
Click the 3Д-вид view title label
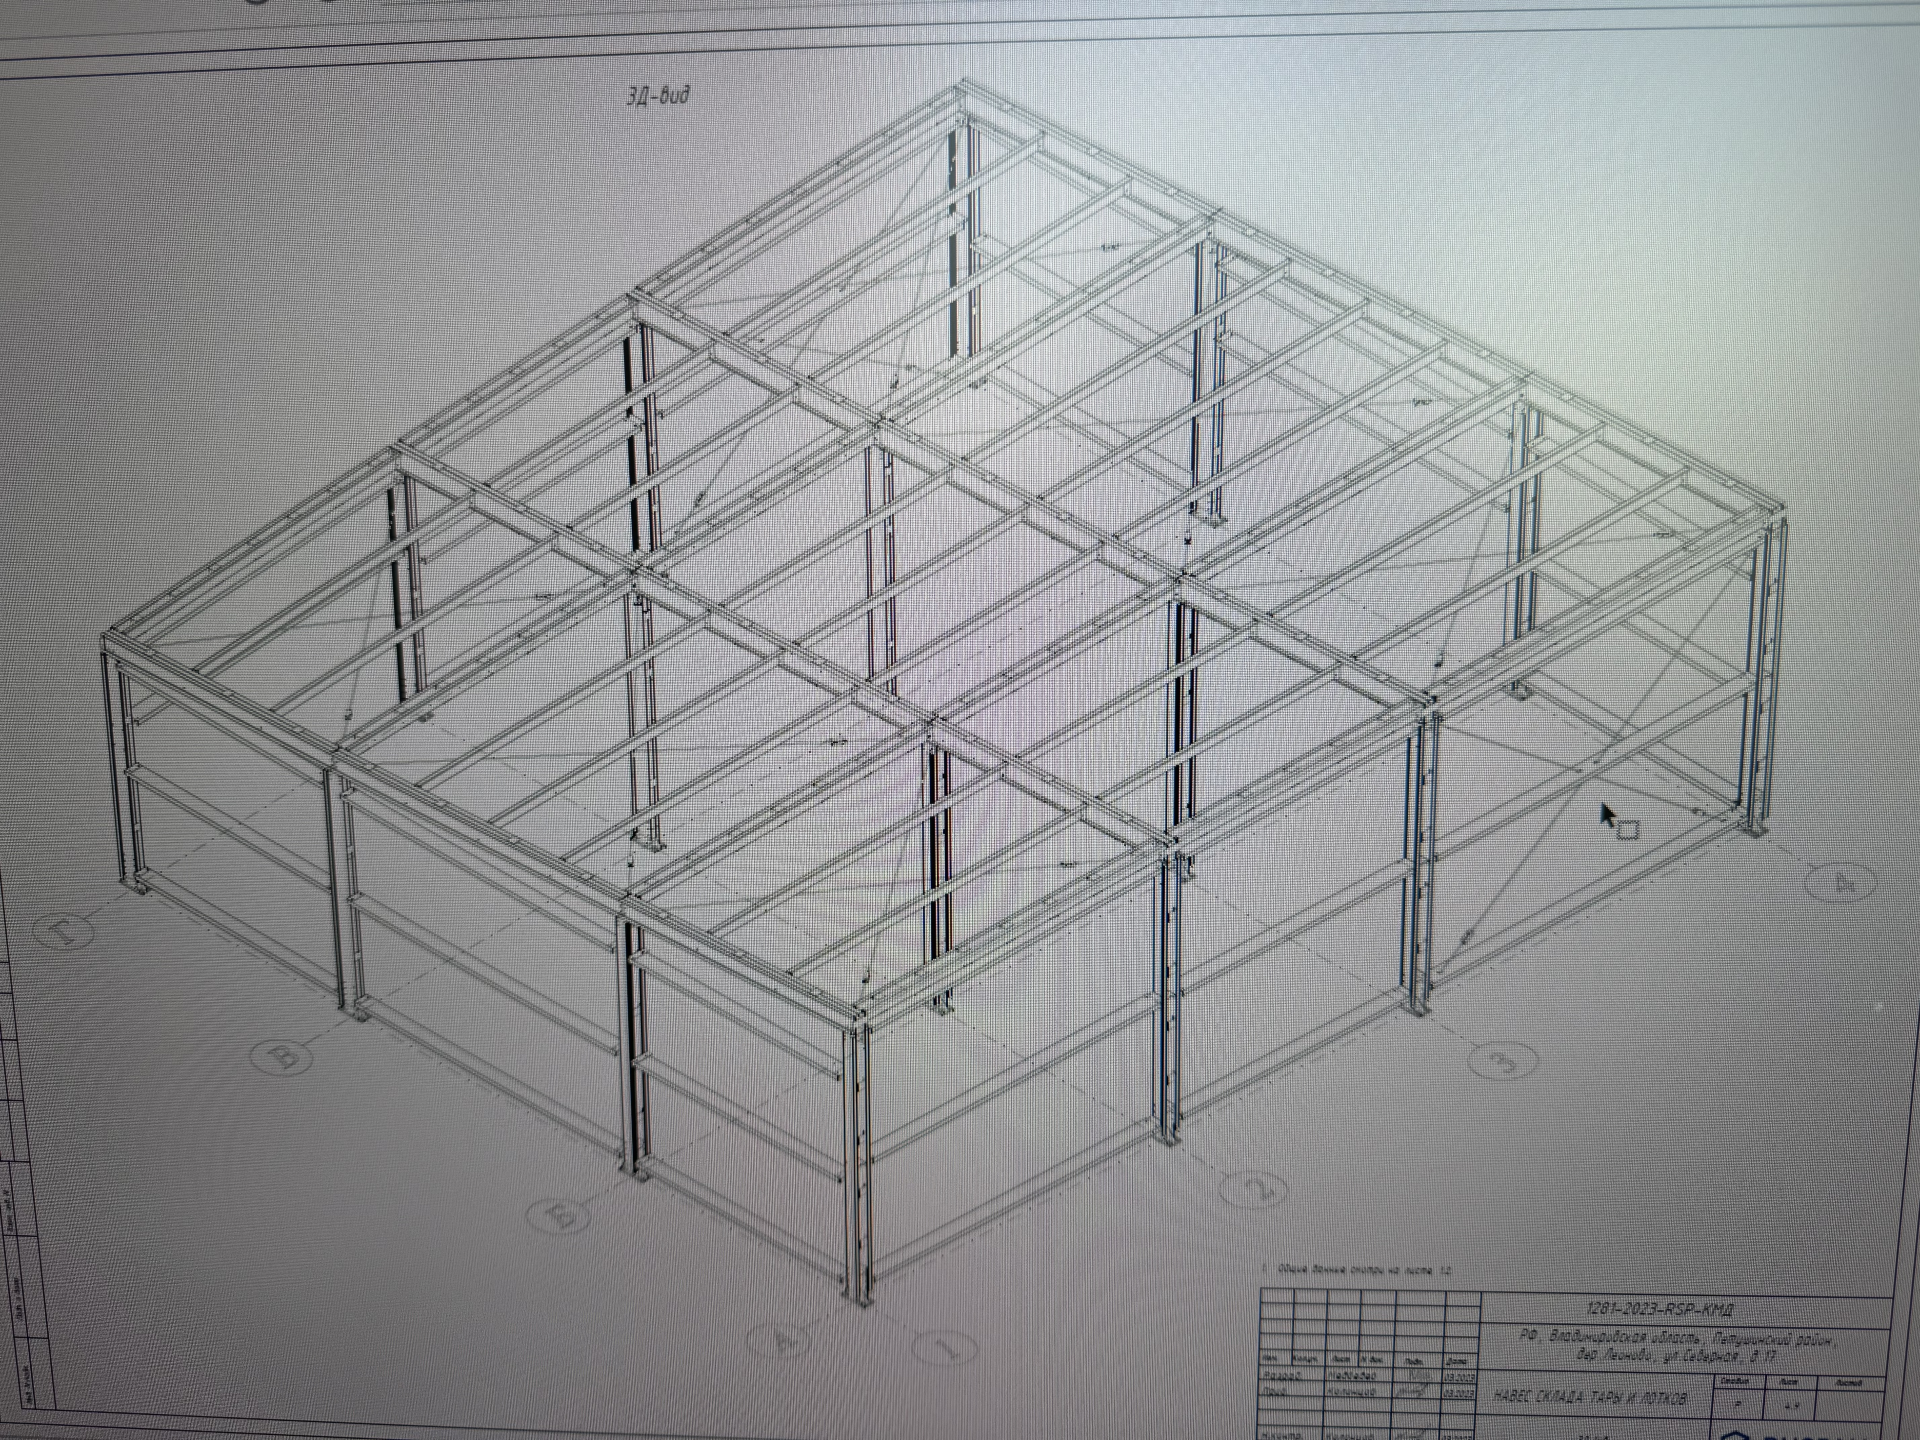pos(657,96)
